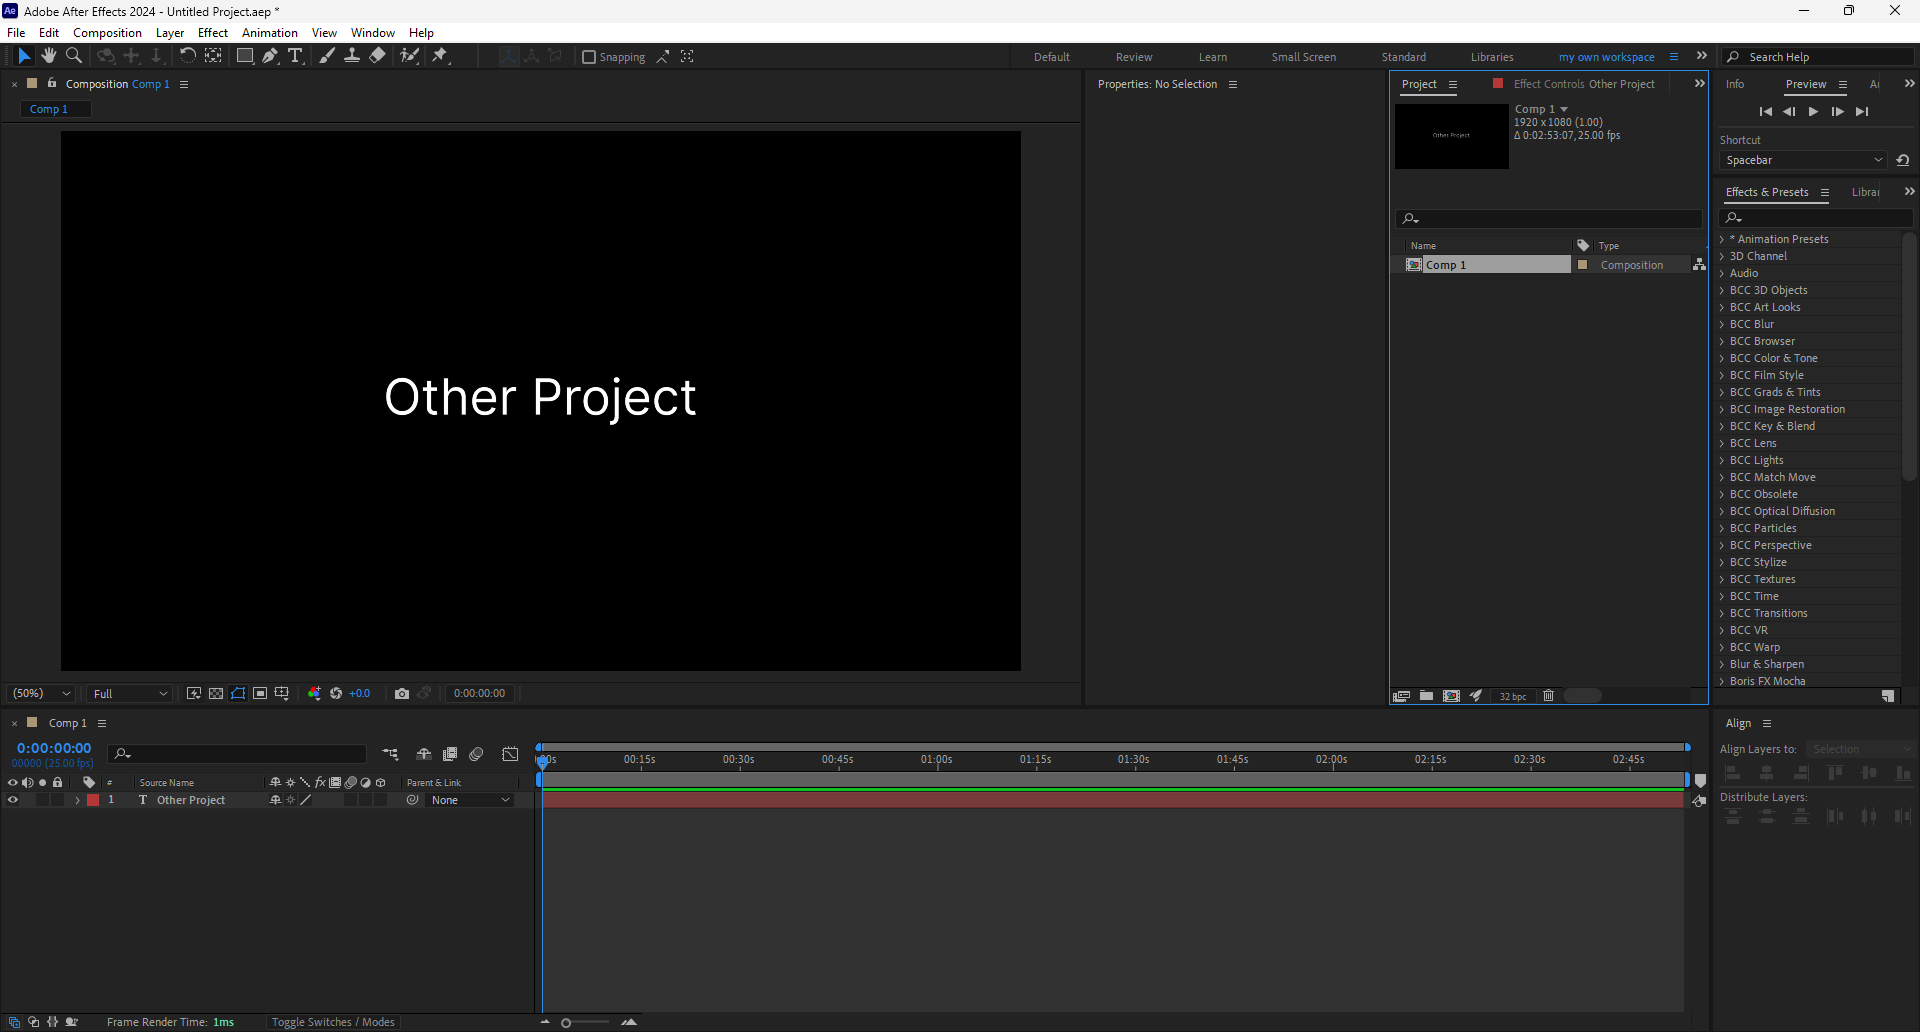Open the Animation menu
The image size is (1920, 1032).
(270, 33)
